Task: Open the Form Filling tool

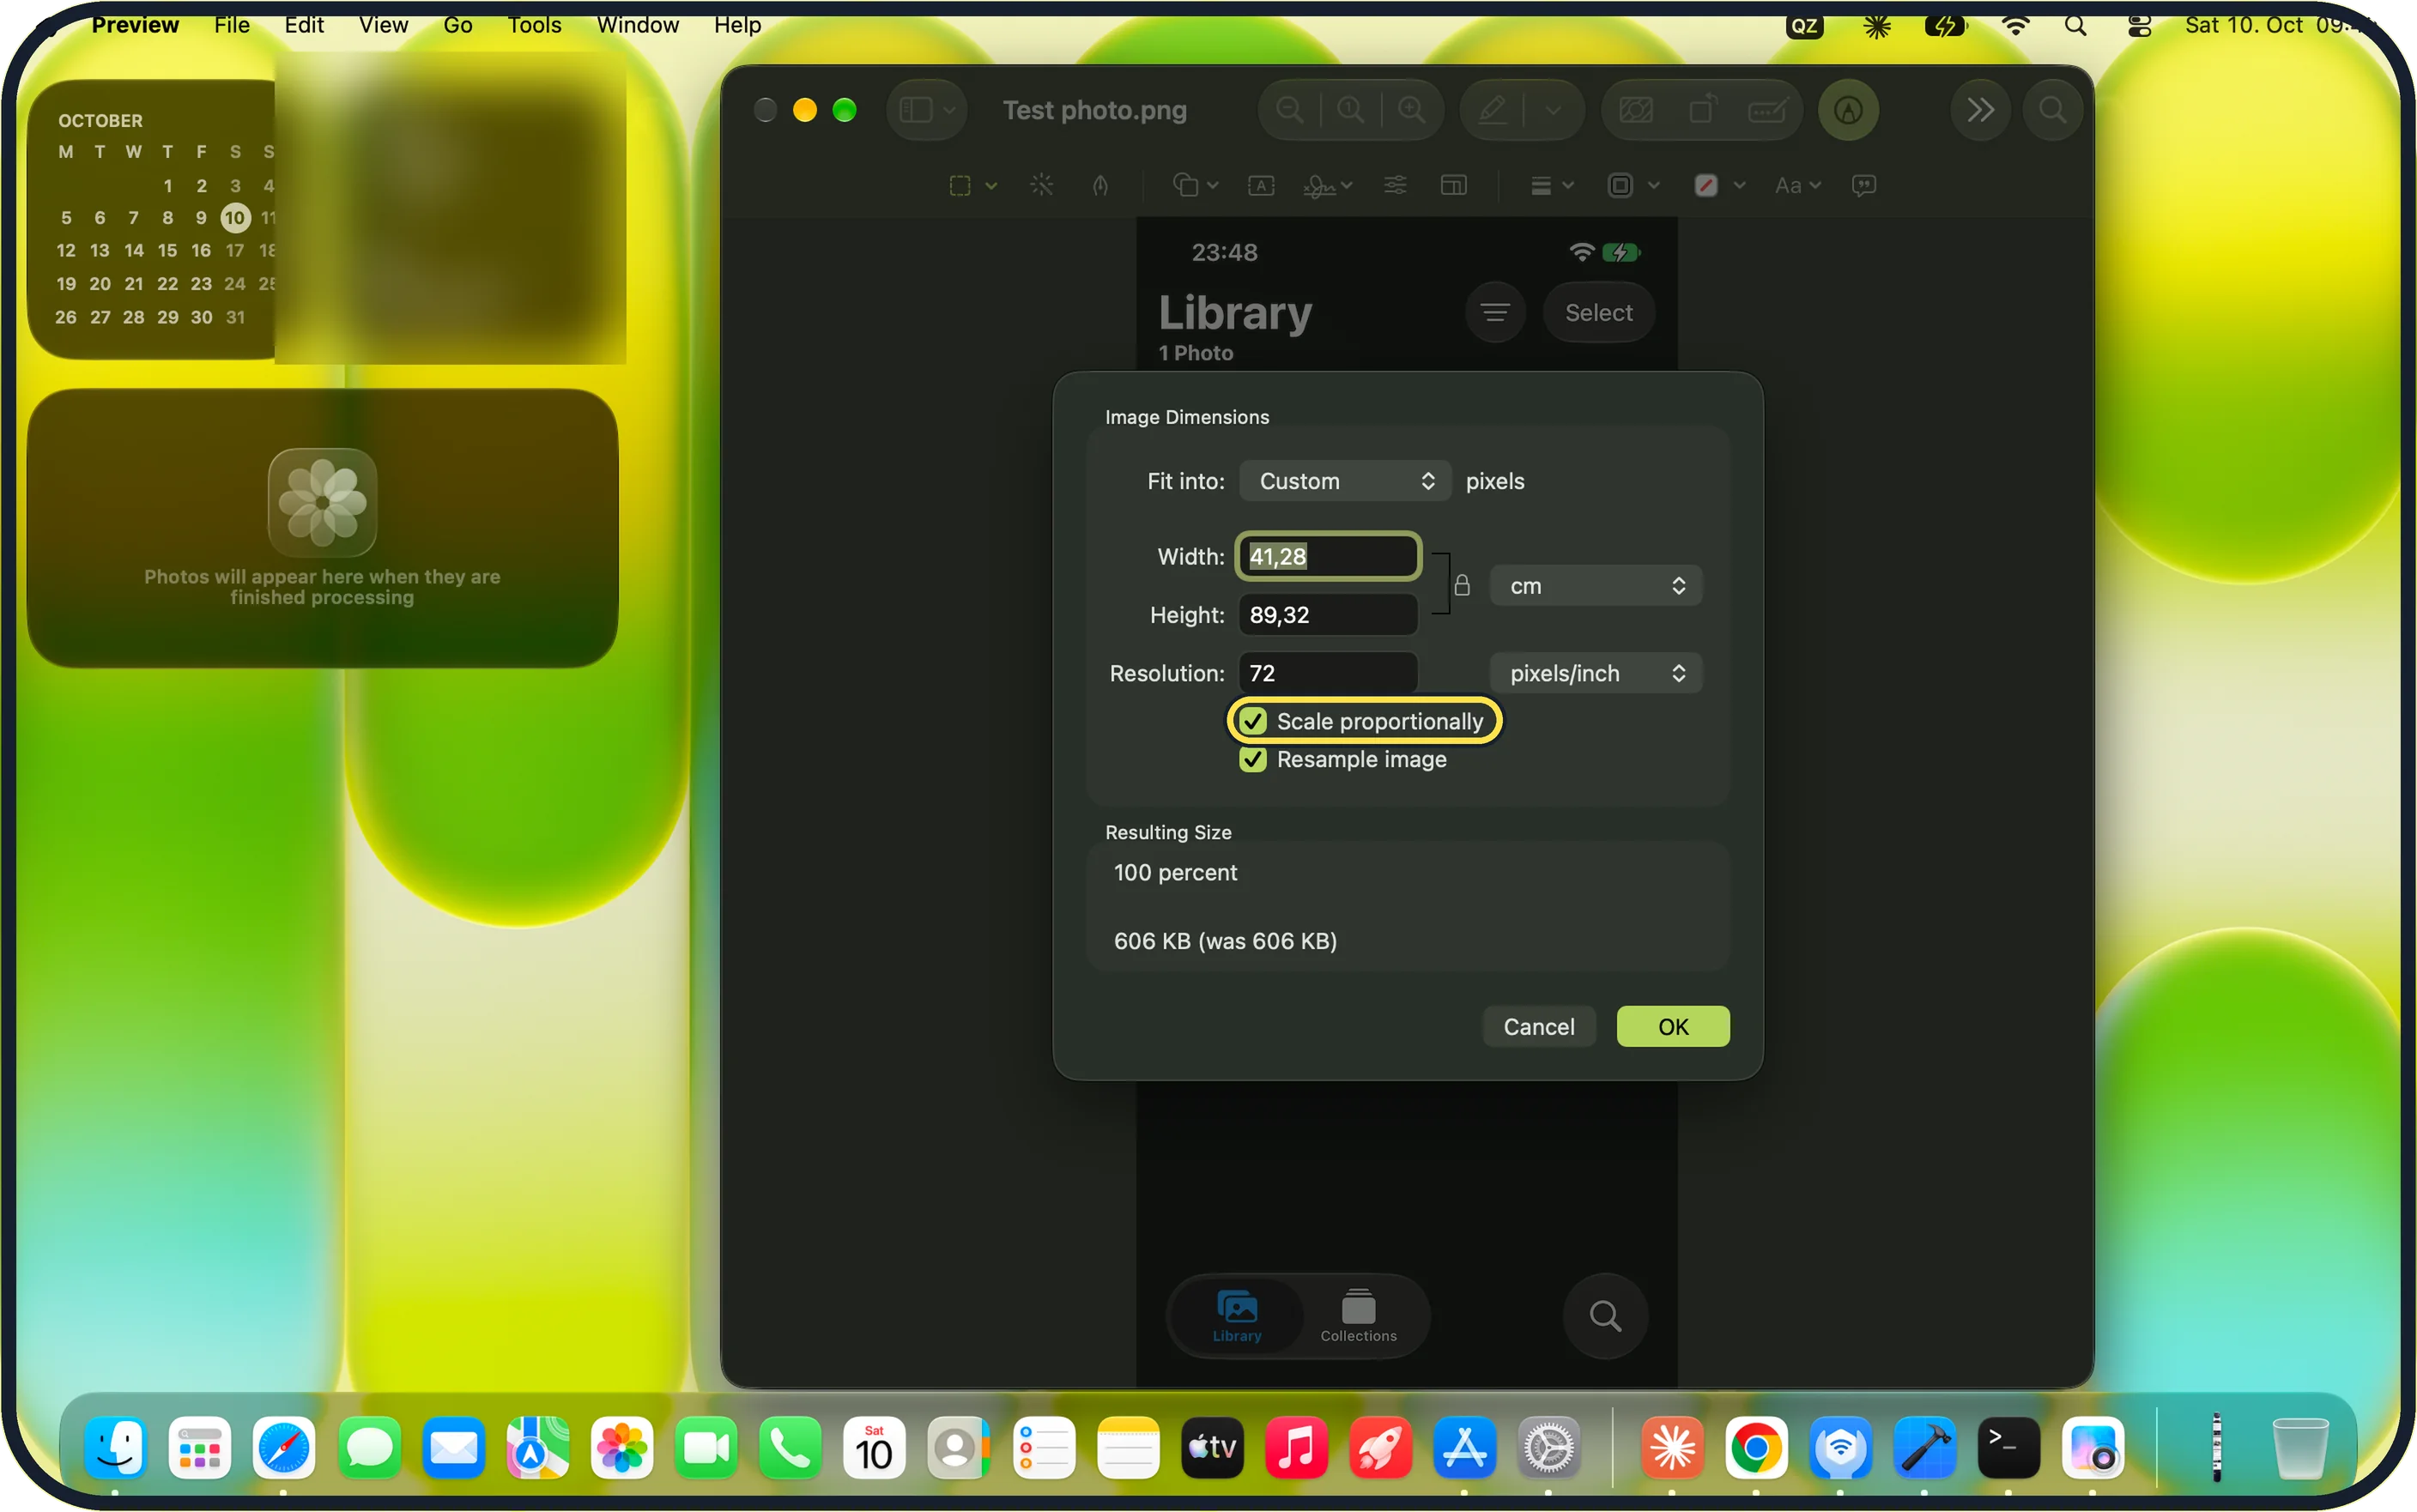Action: coord(1768,110)
